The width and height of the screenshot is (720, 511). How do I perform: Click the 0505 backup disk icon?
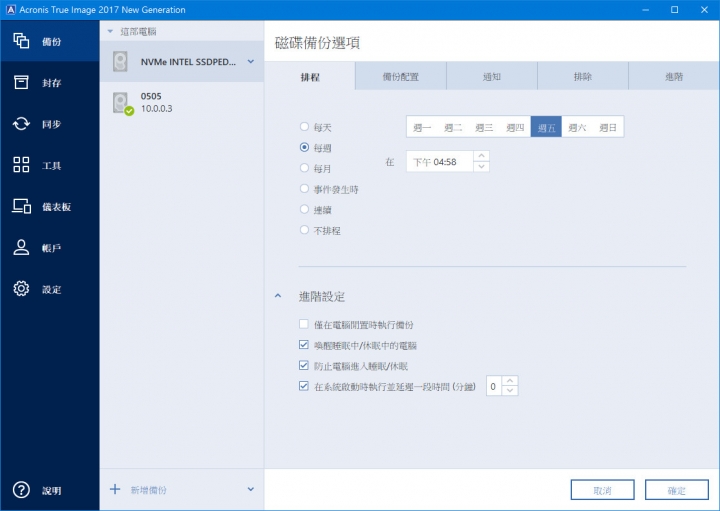coord(122,103)
